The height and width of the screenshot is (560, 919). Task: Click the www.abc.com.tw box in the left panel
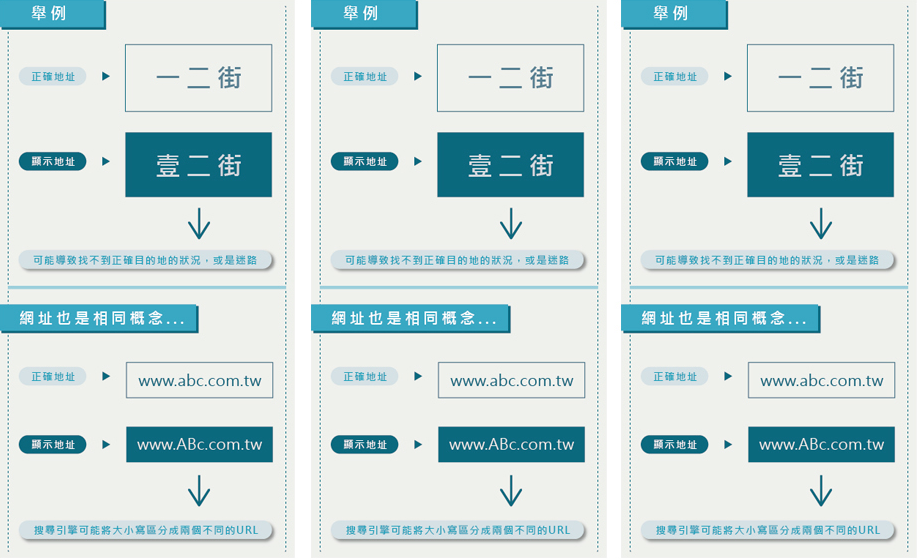[199, 380]
